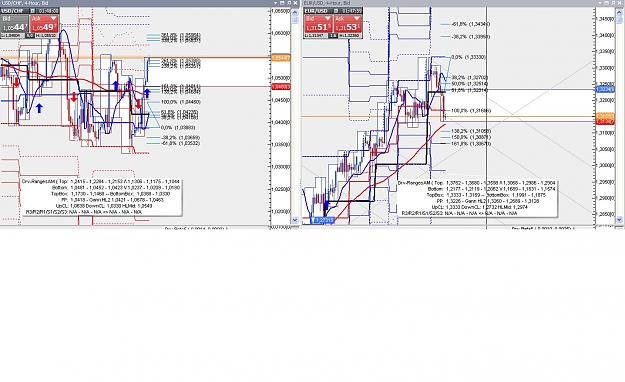The image size is (625, 382).
Task: Close the USD/CHF chart window
Action: [295, 3]
